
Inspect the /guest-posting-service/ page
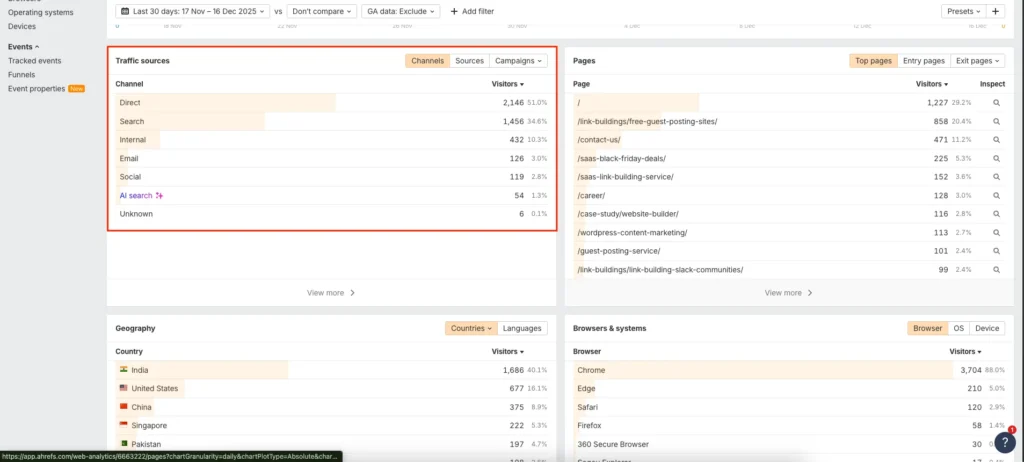pyautogui.click(x=997, y=251)
